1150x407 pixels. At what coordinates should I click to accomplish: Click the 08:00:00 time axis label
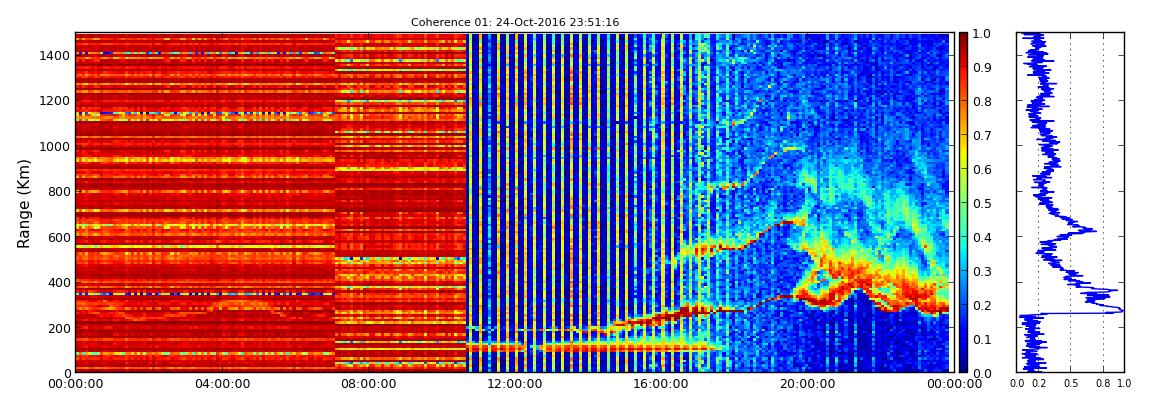tap(367, 384)
